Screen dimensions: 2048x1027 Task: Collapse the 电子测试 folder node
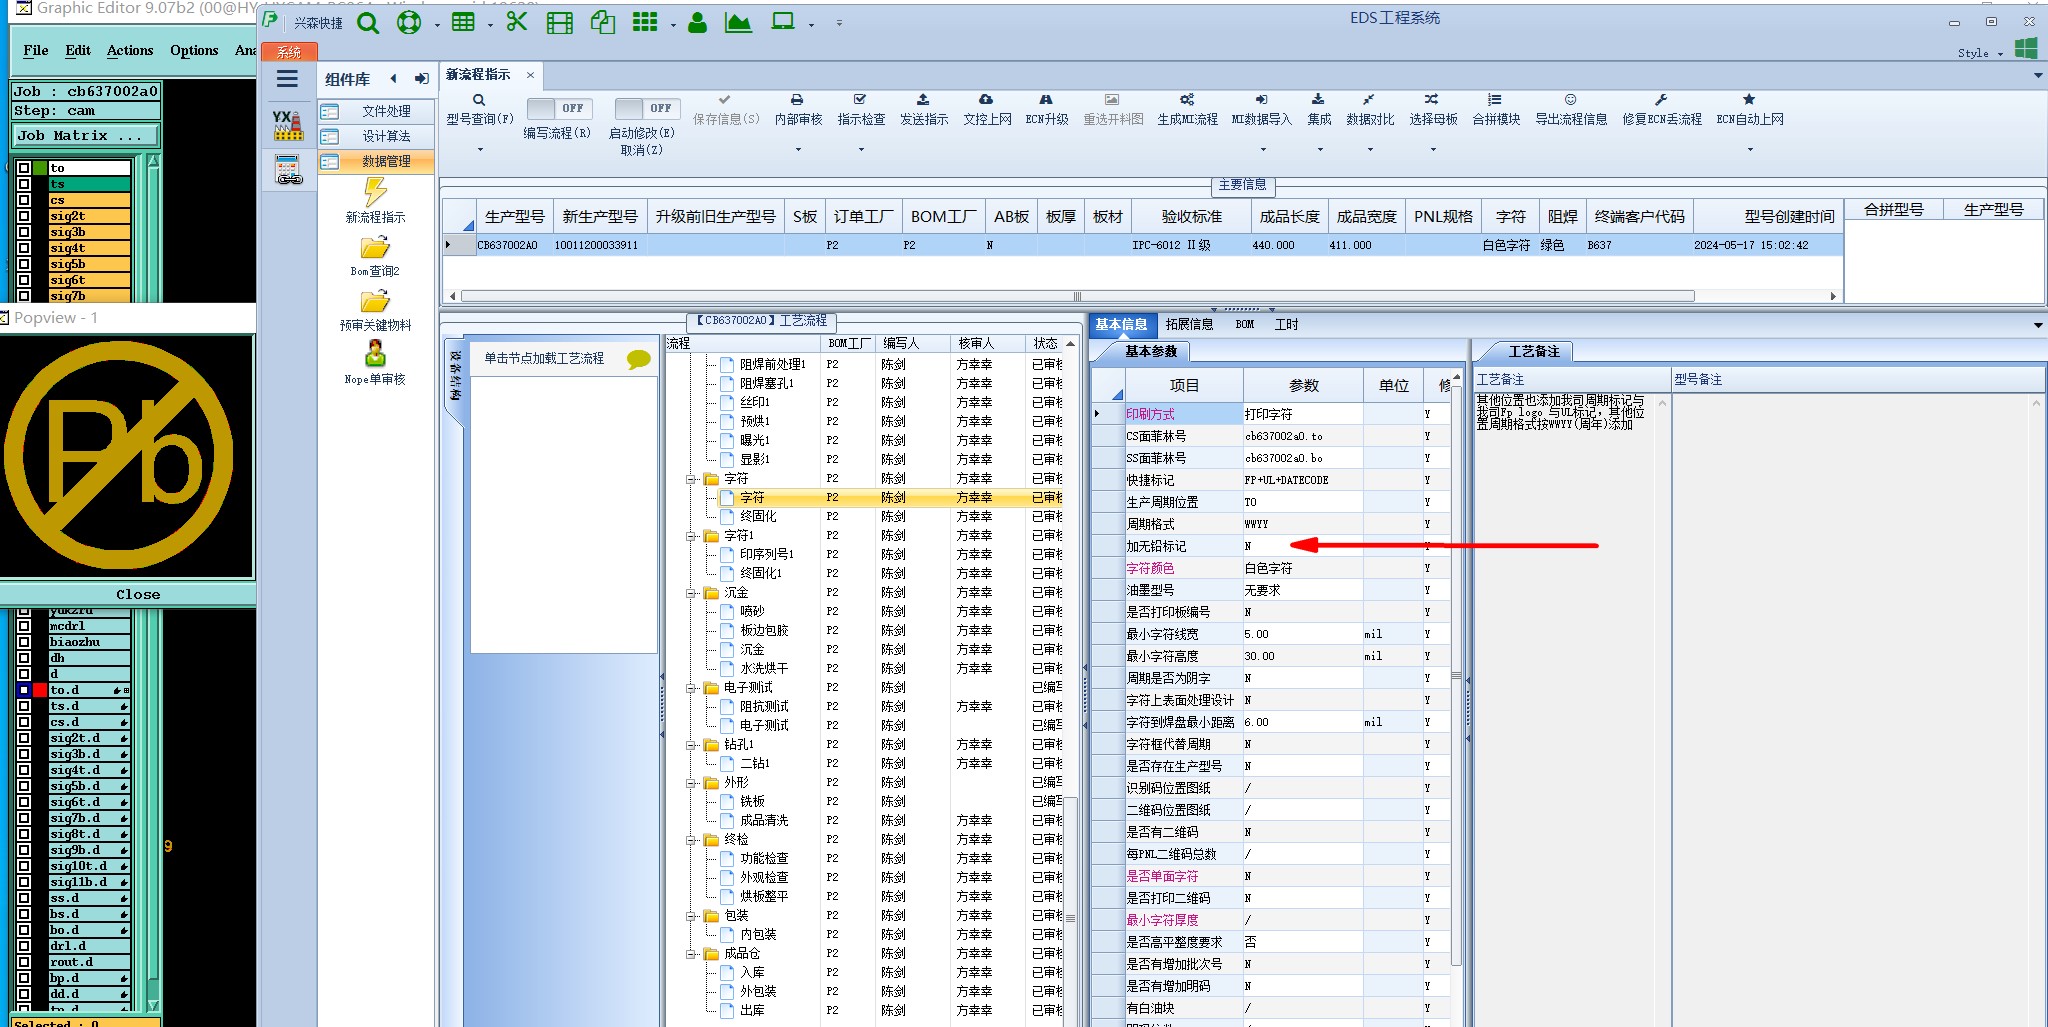click(691, 688)
